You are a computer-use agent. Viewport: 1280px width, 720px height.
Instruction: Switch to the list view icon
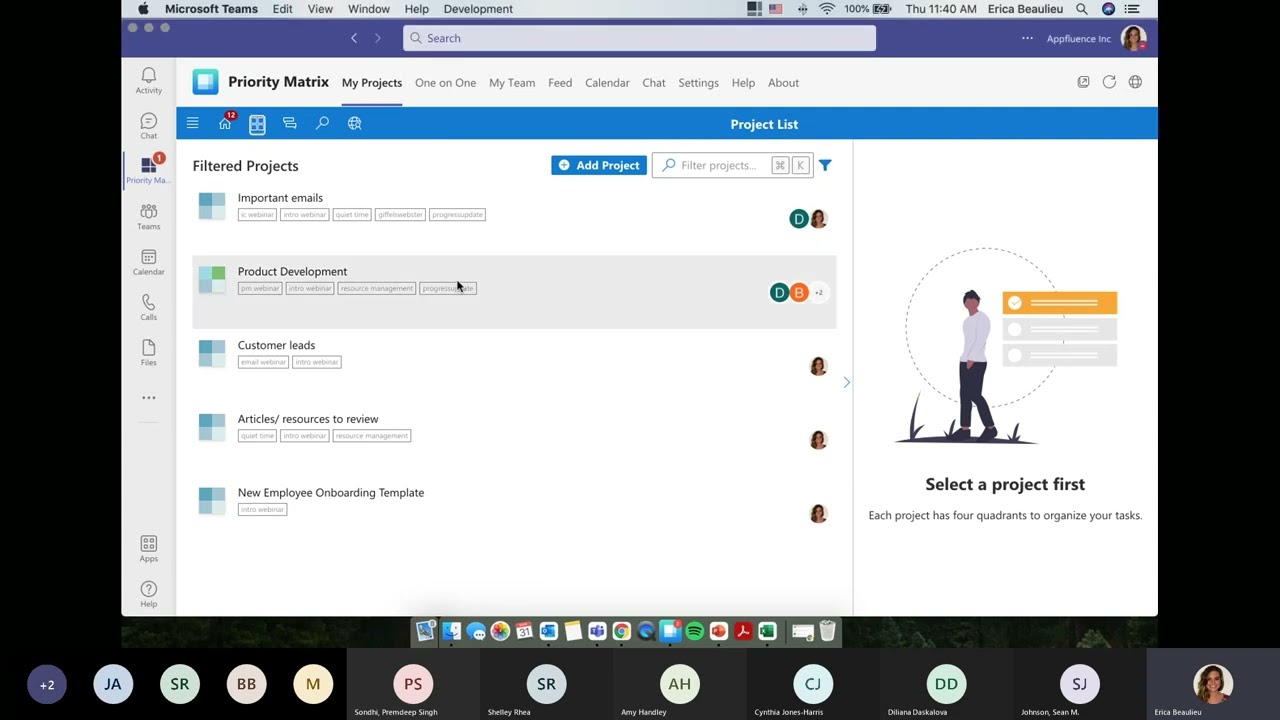[x=290, y=123]
